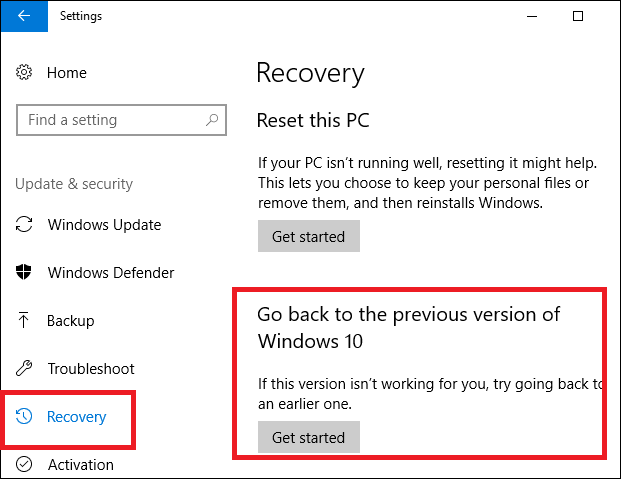Maximize the Settings window
This screenshot has width=622, height=480.
tap(578, 16)
